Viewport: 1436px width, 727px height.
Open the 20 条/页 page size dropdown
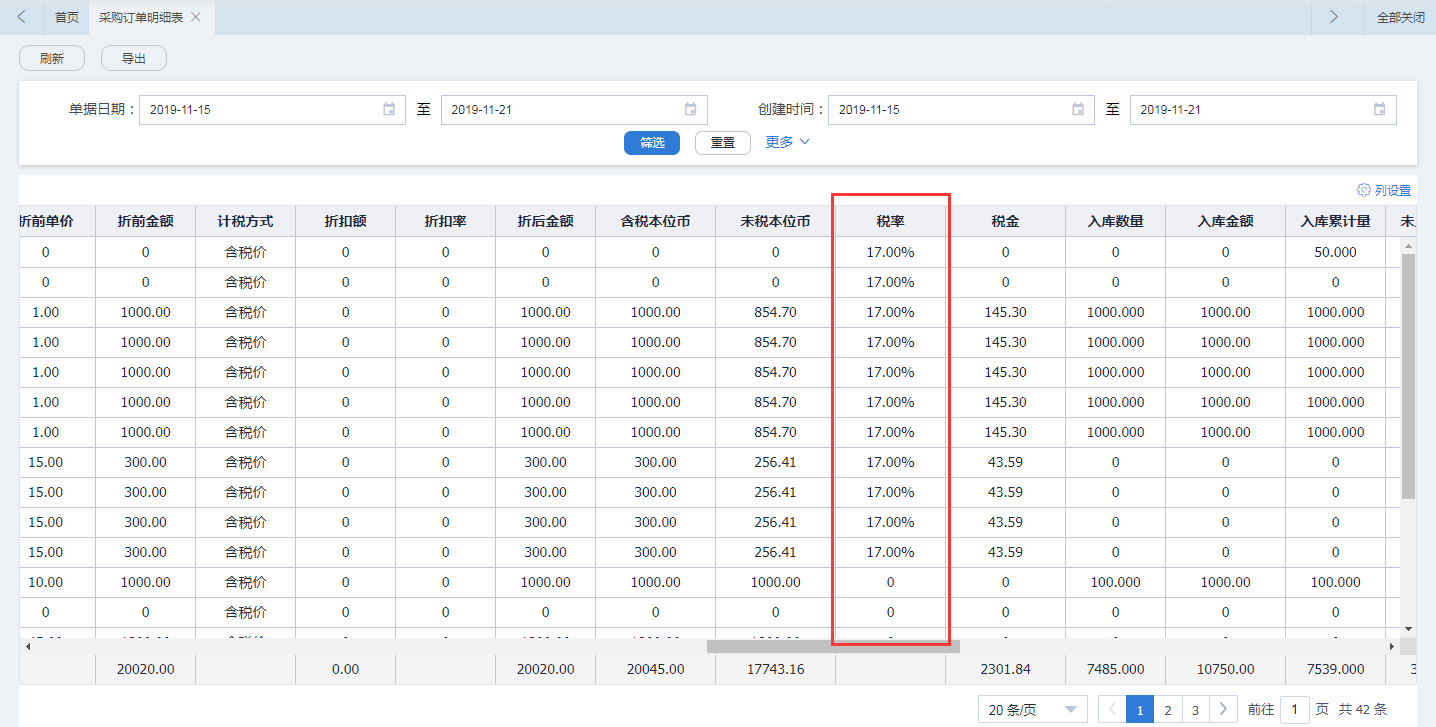pos(1033,709)
